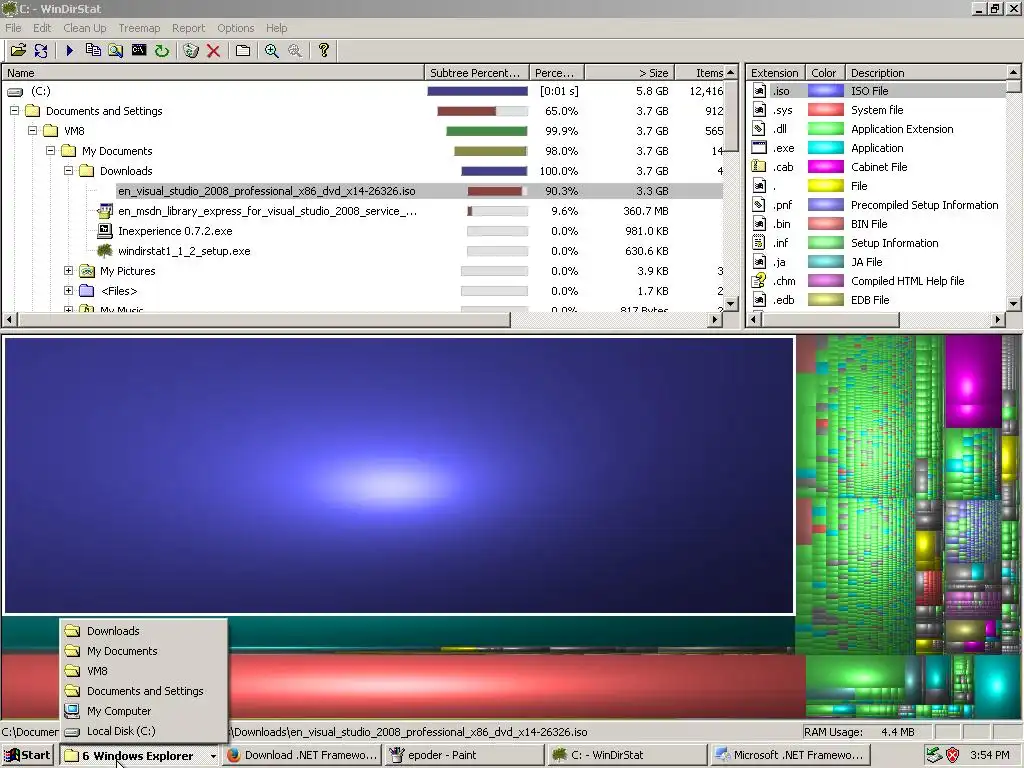Click the greyed Zoom Out magnifier icon
The height and width of the screenshot is (768, 1024).
[295, 50]
